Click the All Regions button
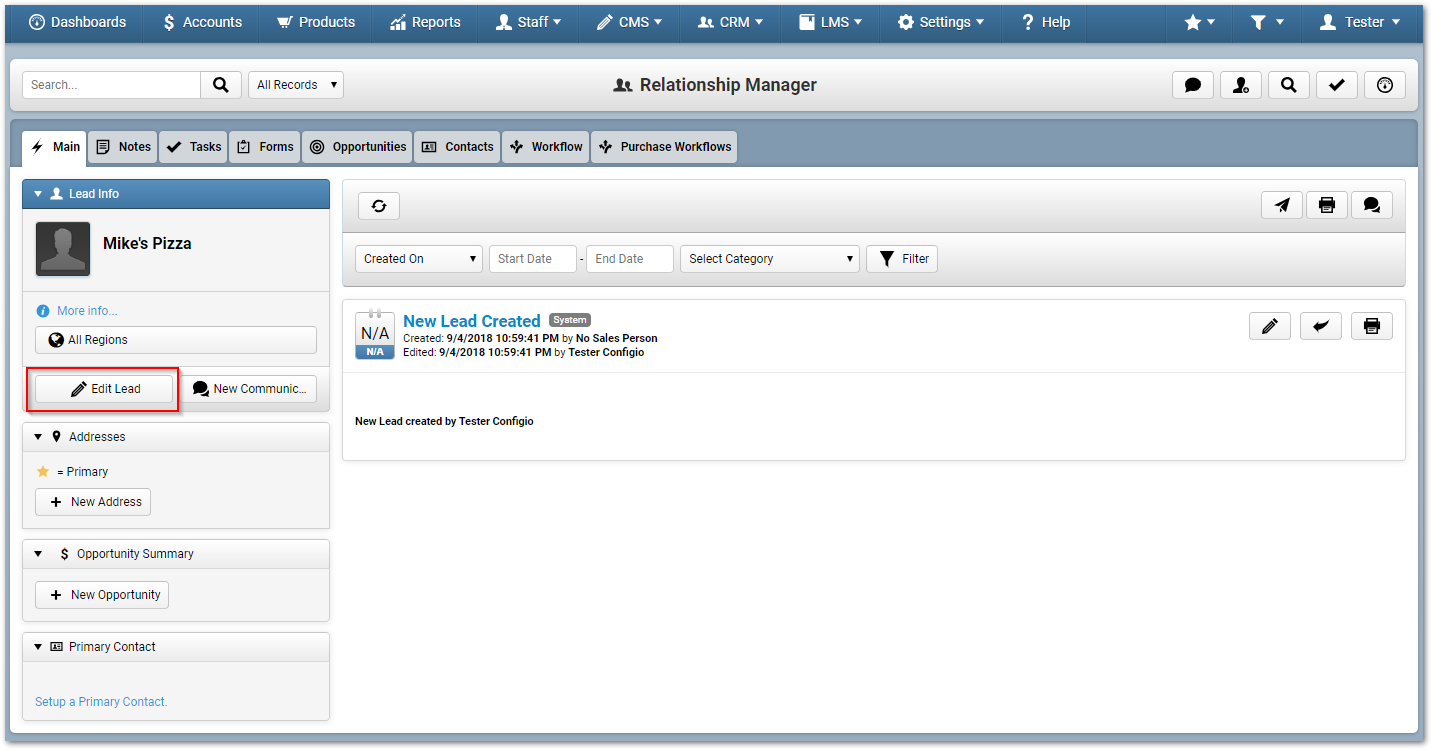Viewport: 1432px width, 750px height. (176, 340)
